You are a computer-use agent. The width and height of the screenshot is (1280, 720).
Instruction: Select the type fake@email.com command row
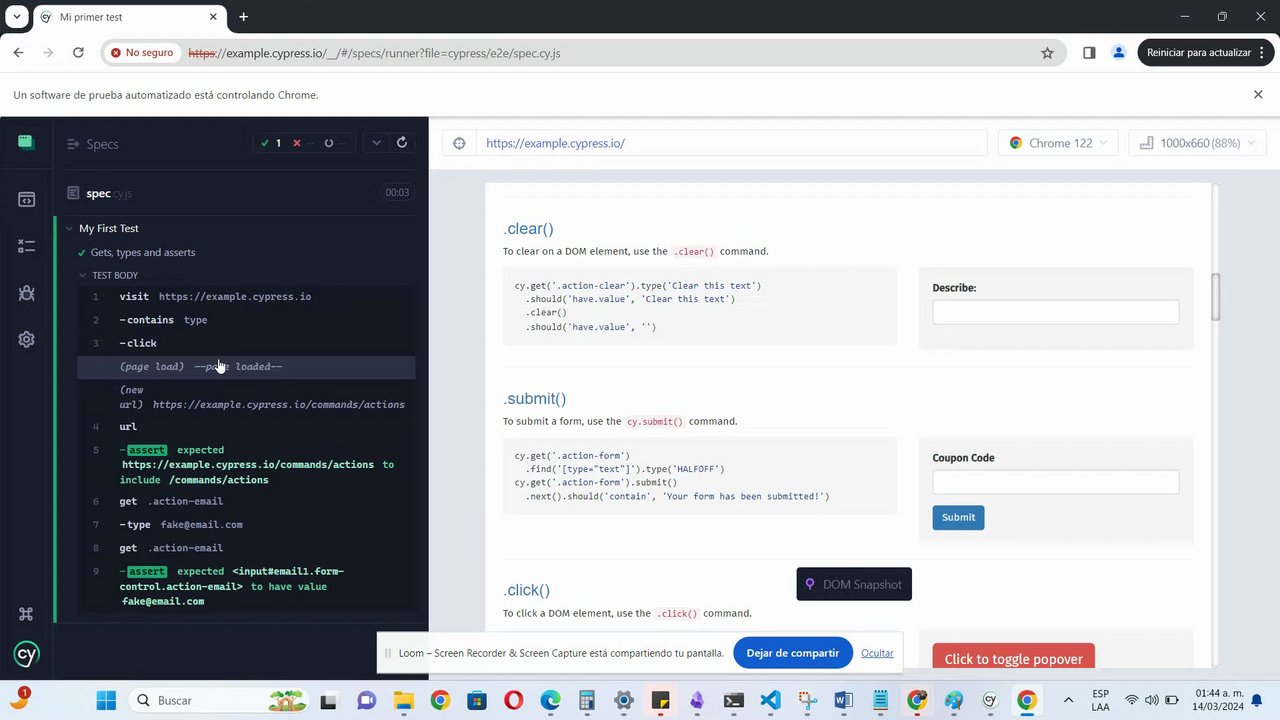[246, 525]
